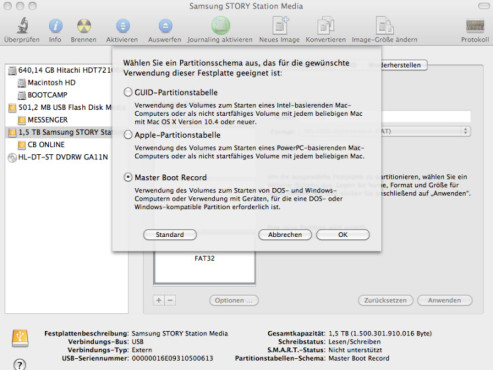Open the Protokoll log icon

(x=475, y=26)
